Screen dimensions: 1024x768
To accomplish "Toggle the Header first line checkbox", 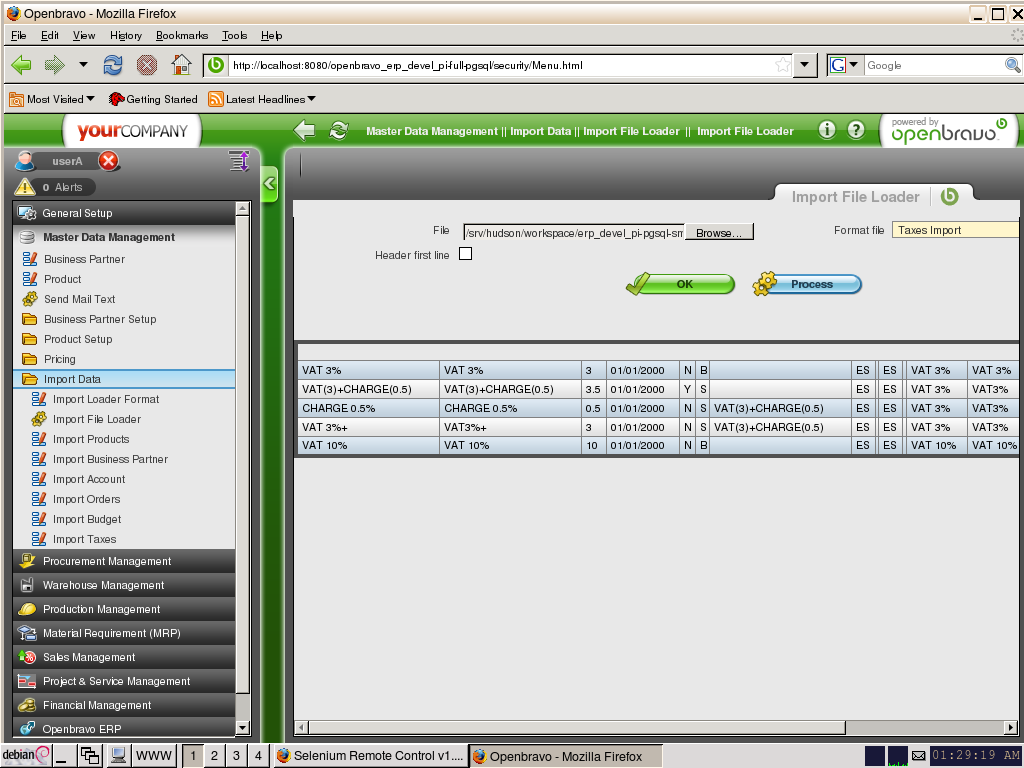I will [x=466, y=254].
